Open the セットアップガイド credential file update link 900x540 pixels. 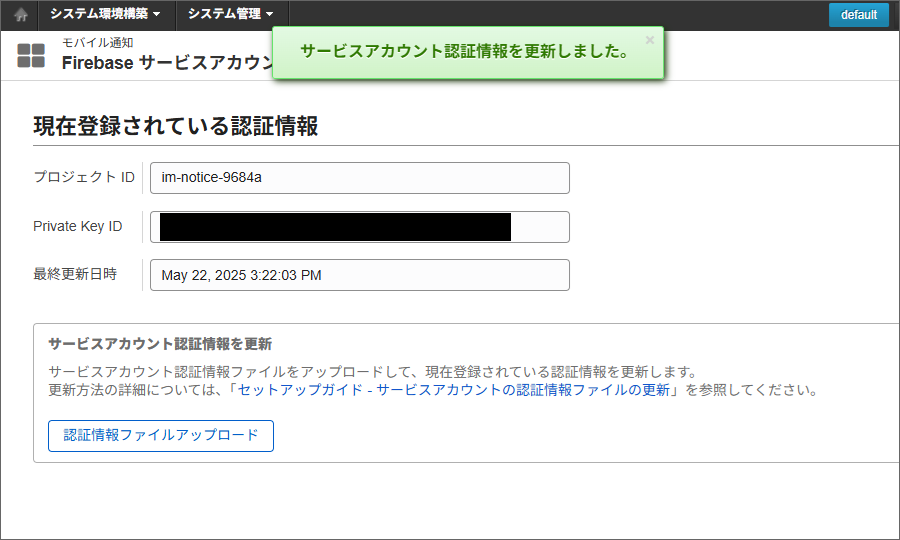pos(454,390)
